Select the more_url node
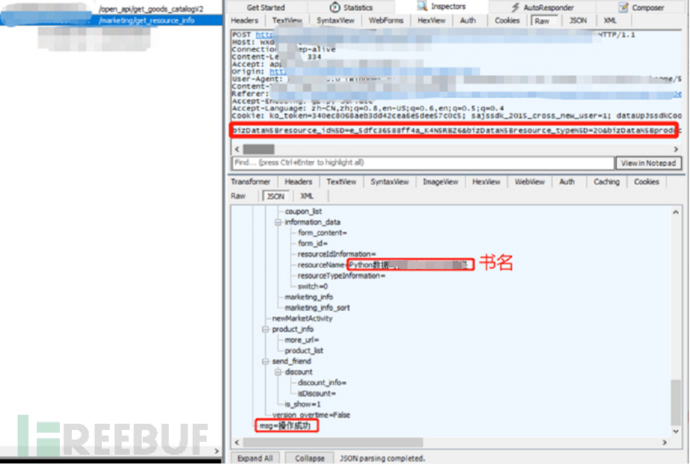This screenshot has width=690, height=464. click(x=301, y=340)
